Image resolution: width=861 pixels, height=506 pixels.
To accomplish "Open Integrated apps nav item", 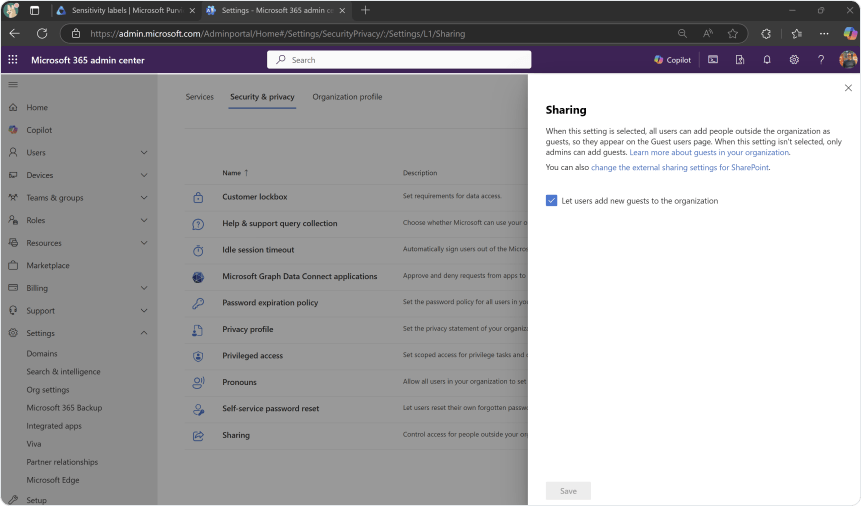I will [54, 426].
